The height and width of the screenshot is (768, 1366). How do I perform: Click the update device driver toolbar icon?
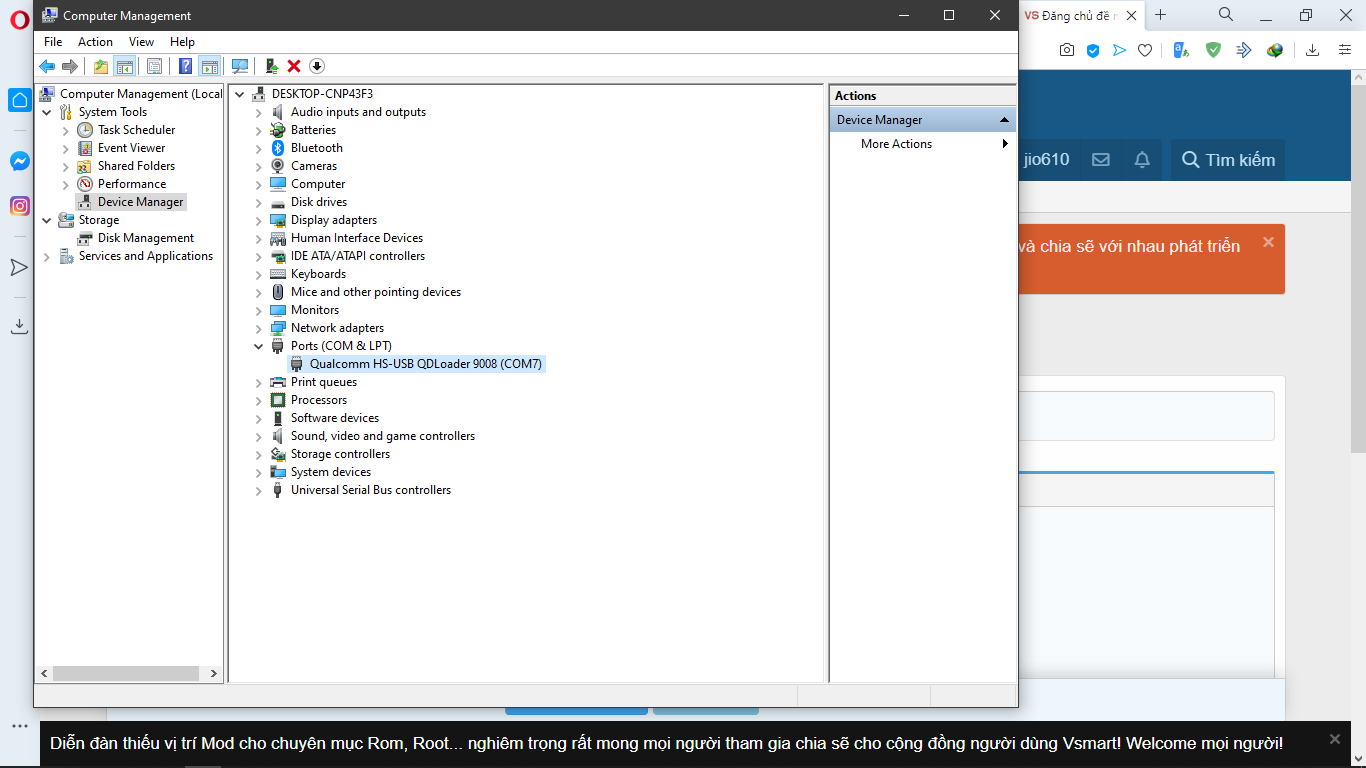[271, 66]
